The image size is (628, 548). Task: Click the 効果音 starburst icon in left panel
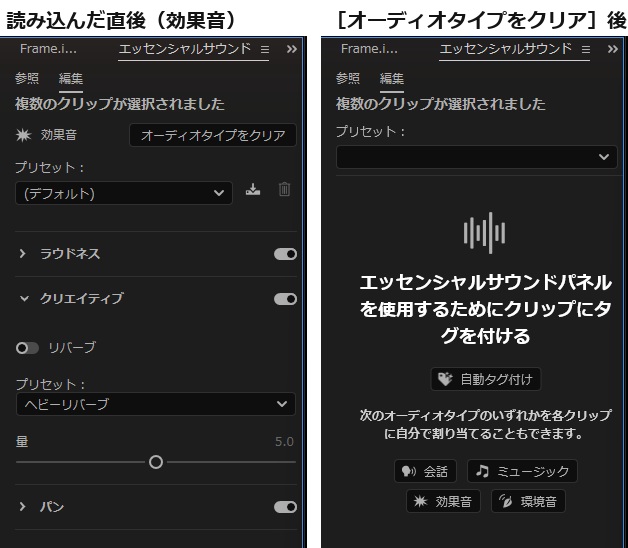click(23, 135)
